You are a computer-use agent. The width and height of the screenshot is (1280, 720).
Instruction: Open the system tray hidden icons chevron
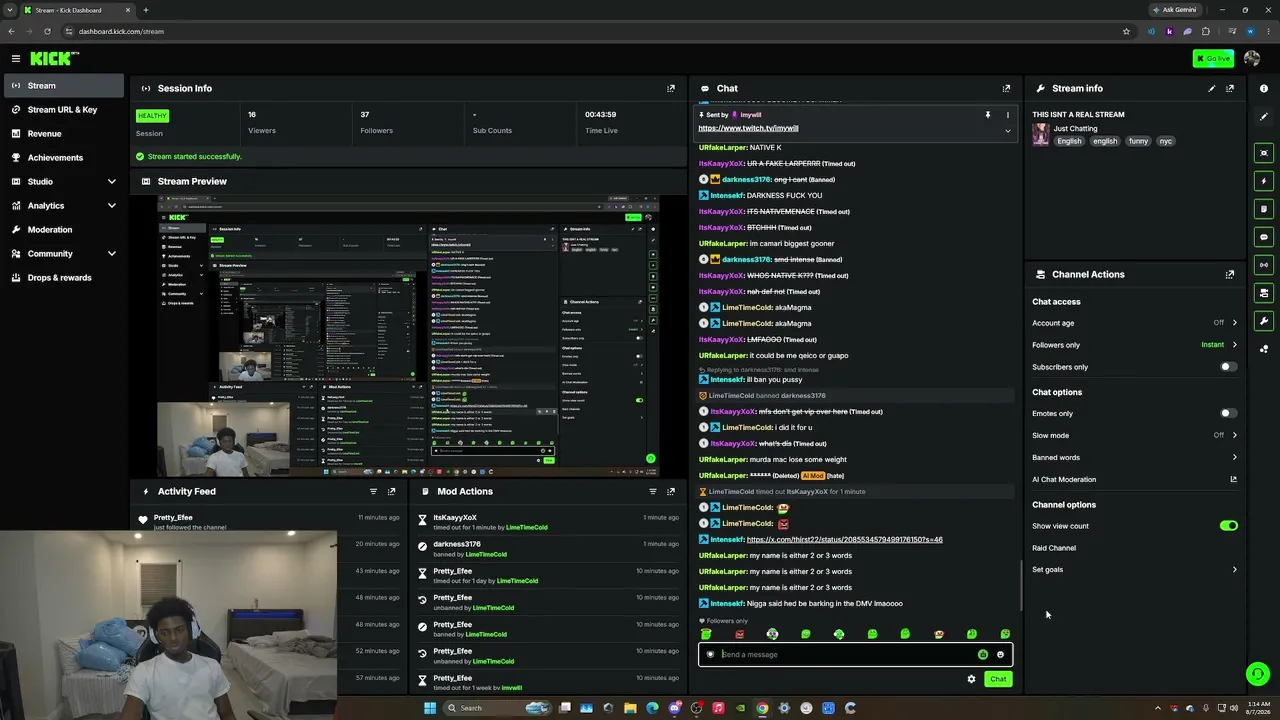pos(1159,708)
